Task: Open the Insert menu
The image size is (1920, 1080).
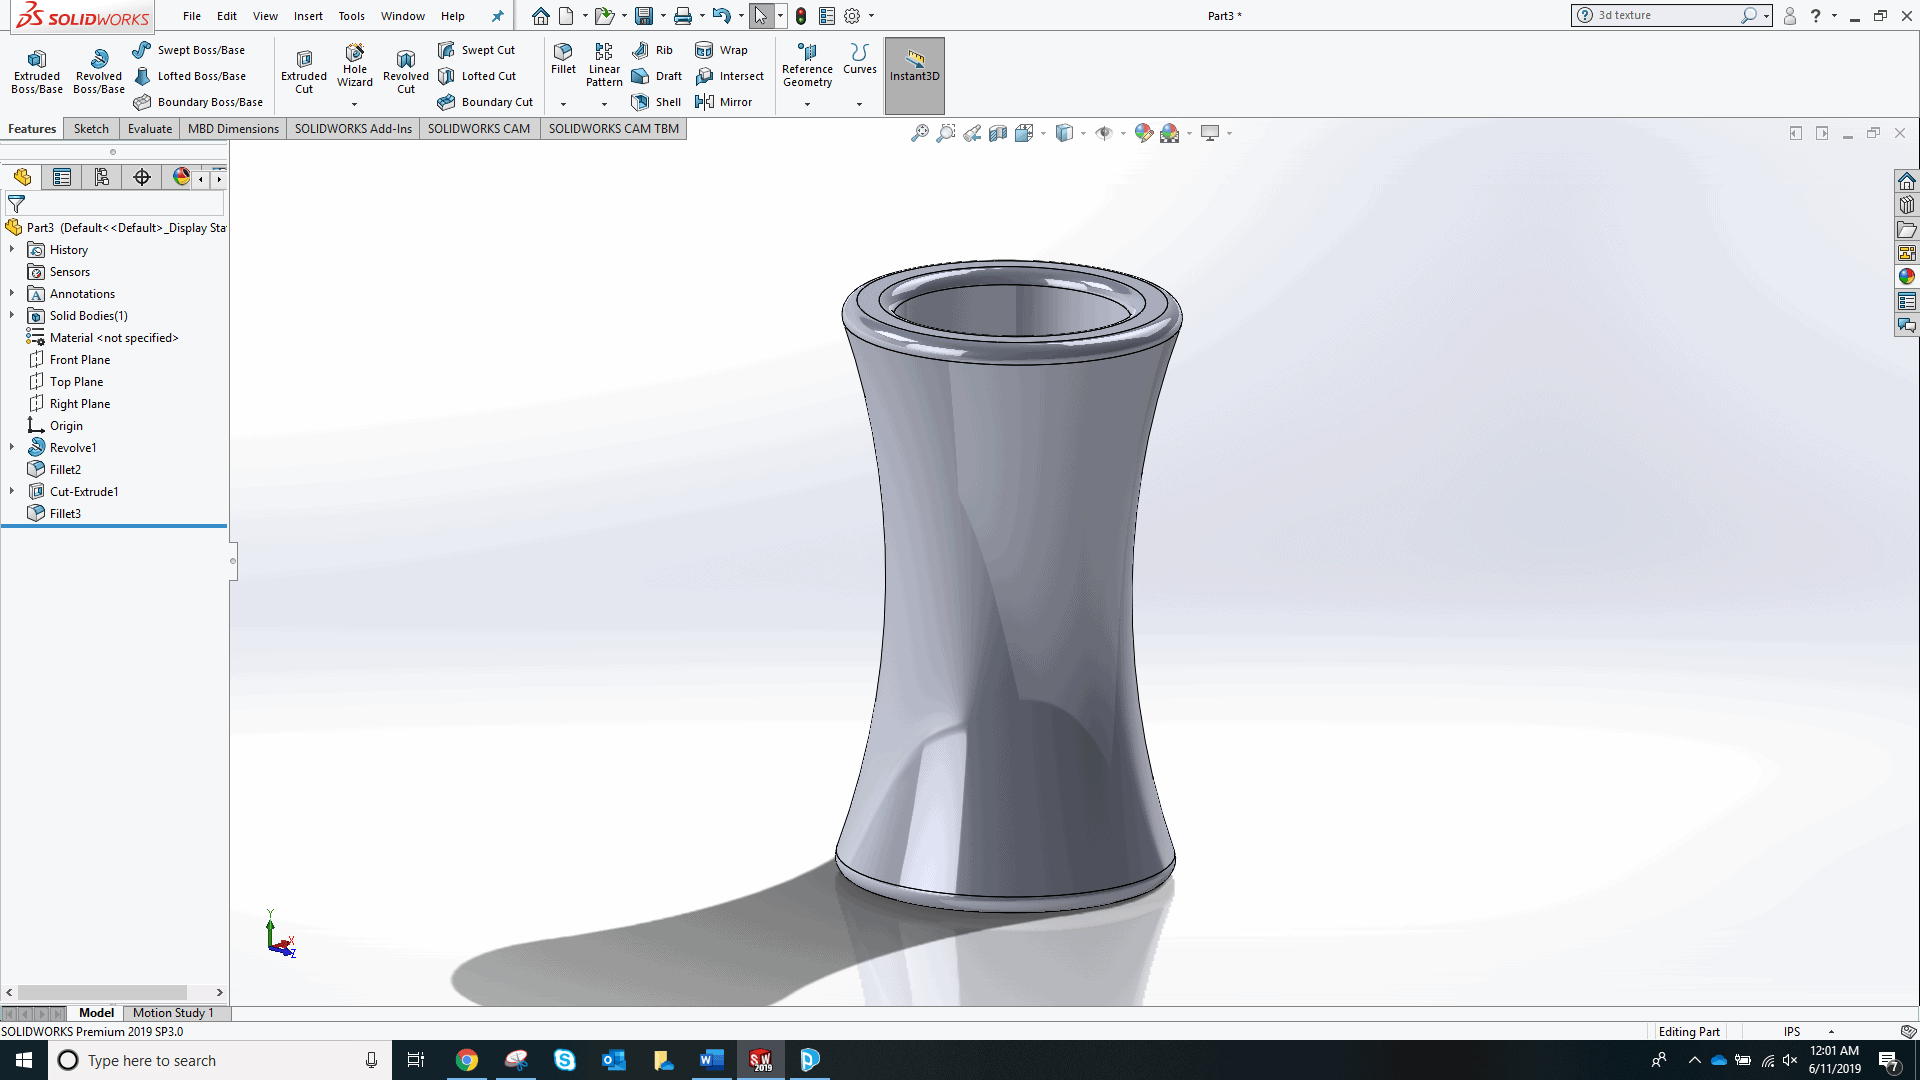Action: pos(308,16)
